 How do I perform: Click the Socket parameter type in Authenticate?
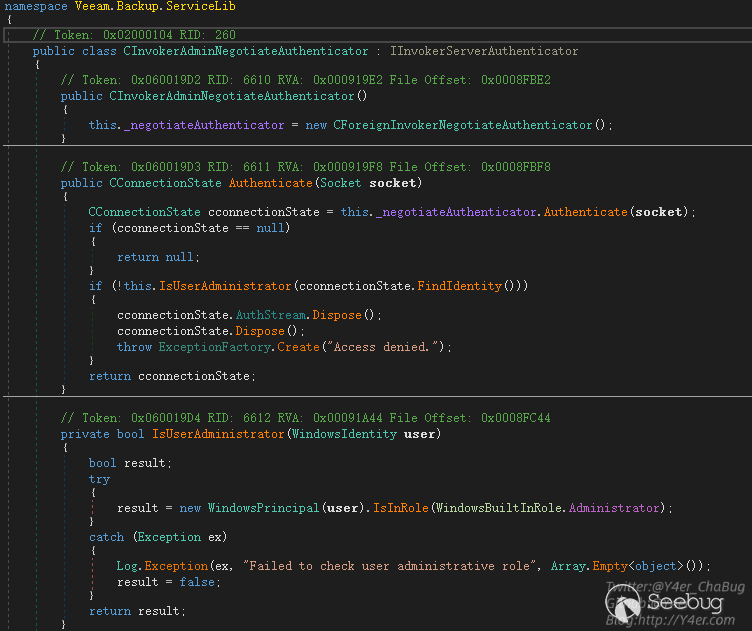click(344, 183)
